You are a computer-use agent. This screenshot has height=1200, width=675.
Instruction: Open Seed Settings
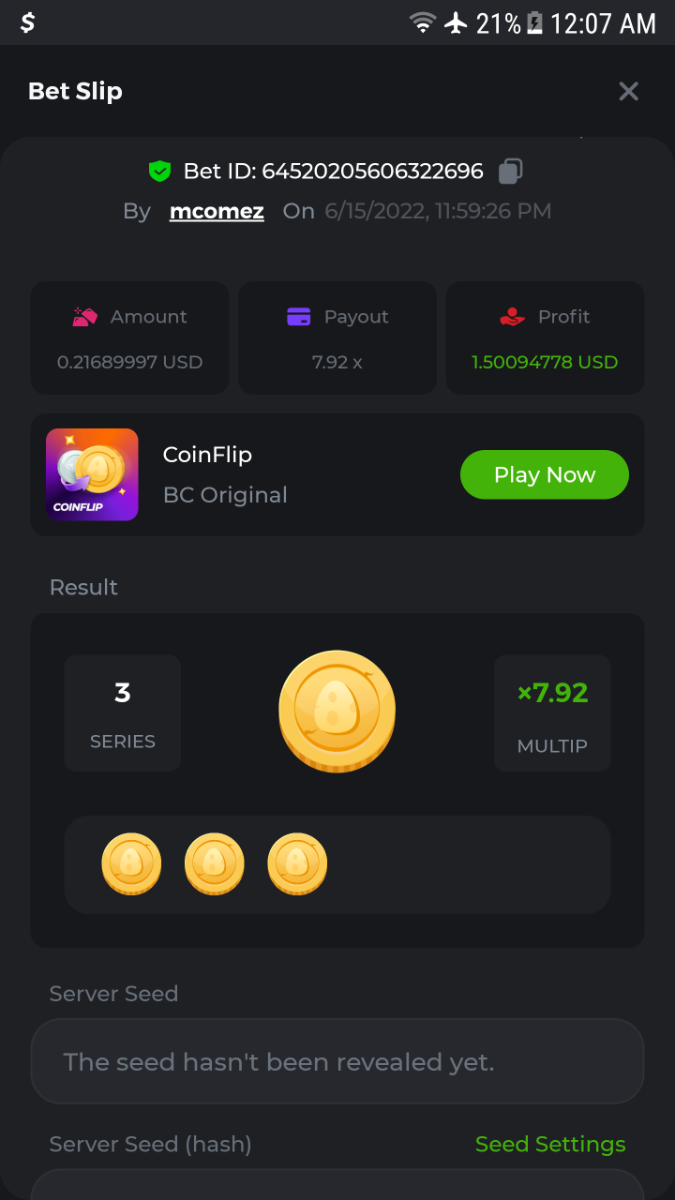[x=550, y=1144]
